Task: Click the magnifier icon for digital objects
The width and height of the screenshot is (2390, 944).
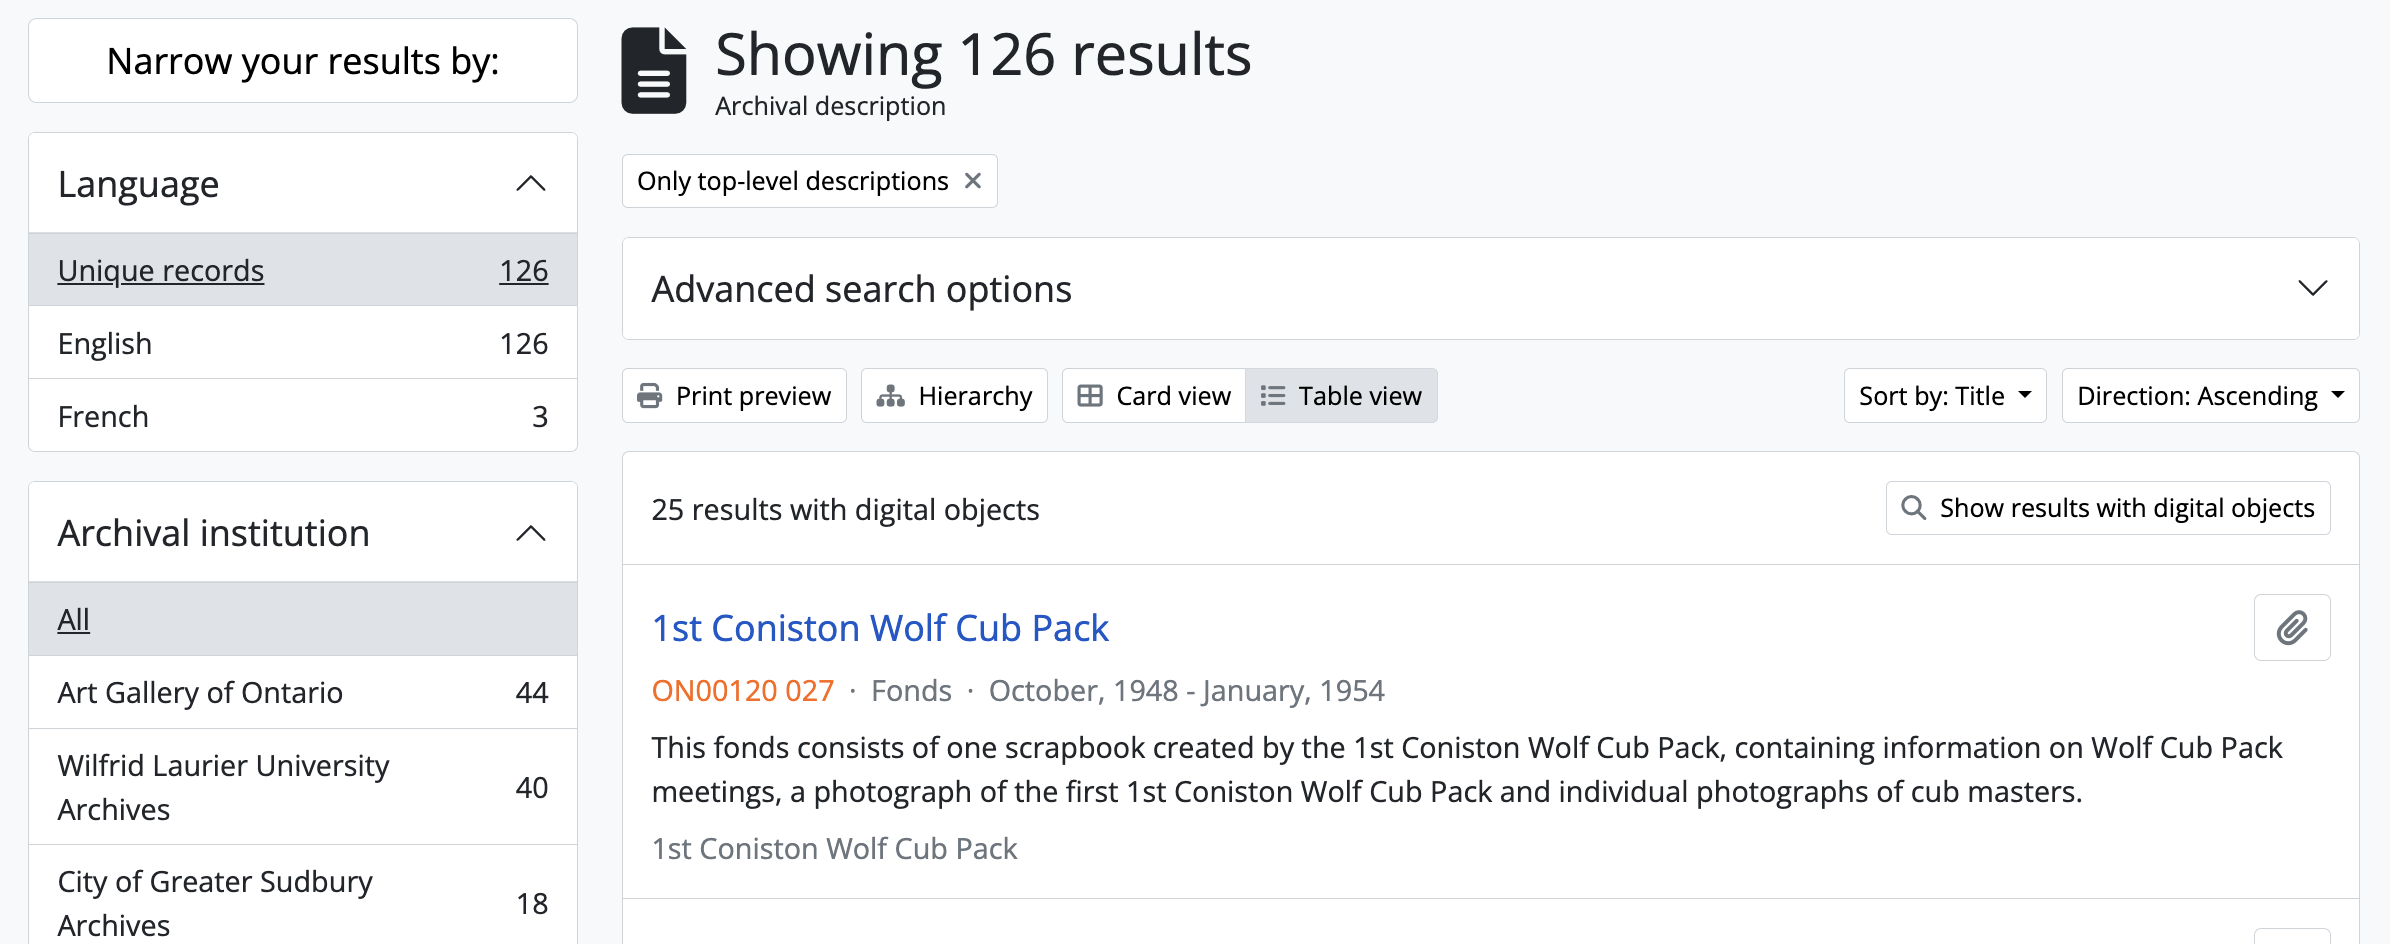Action: [x=1913, y=508]
